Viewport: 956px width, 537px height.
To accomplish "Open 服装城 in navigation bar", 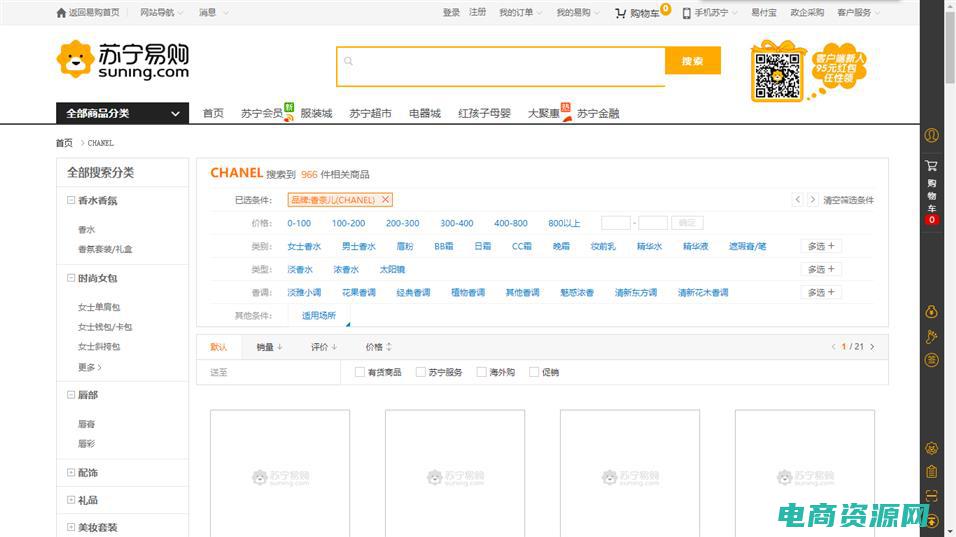I will [316, 113].
